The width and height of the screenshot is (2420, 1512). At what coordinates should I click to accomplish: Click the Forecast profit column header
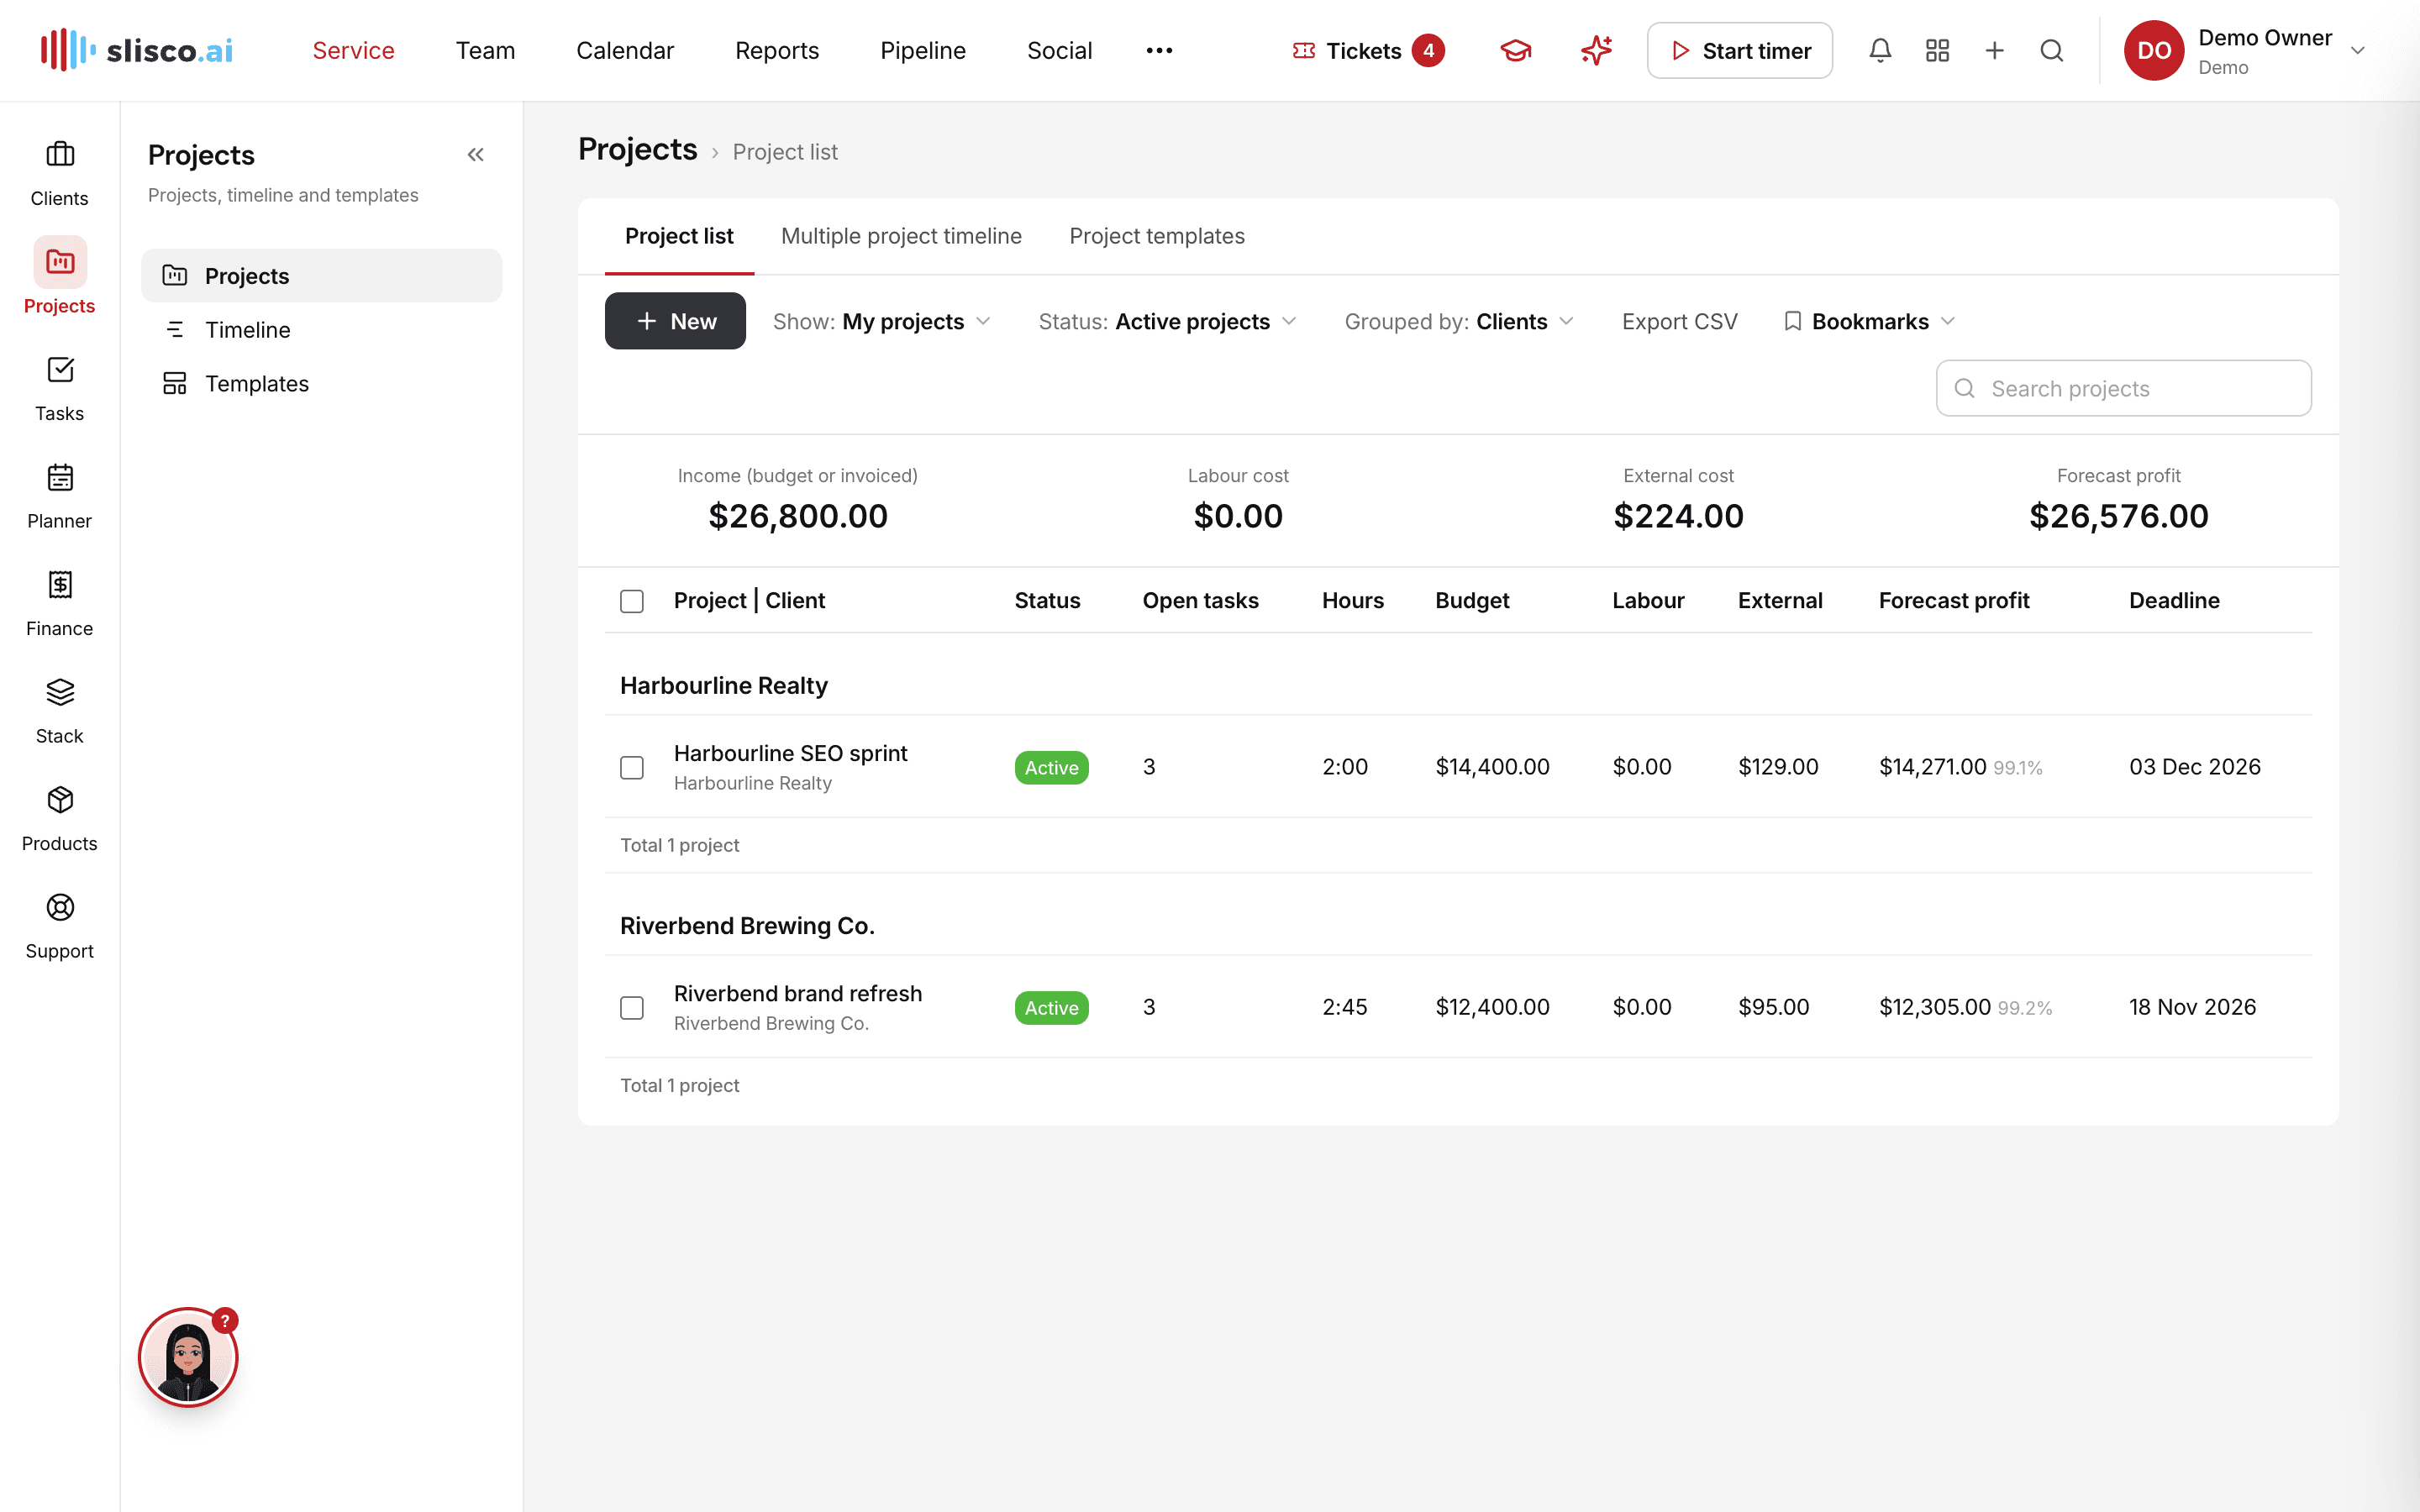point(1954,600)
